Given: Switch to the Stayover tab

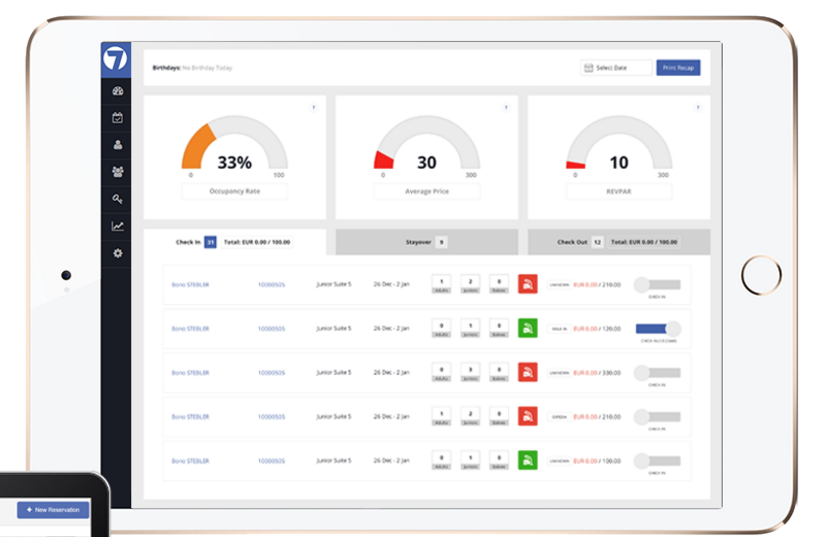Looking at the screenshot, I should 427,242.
